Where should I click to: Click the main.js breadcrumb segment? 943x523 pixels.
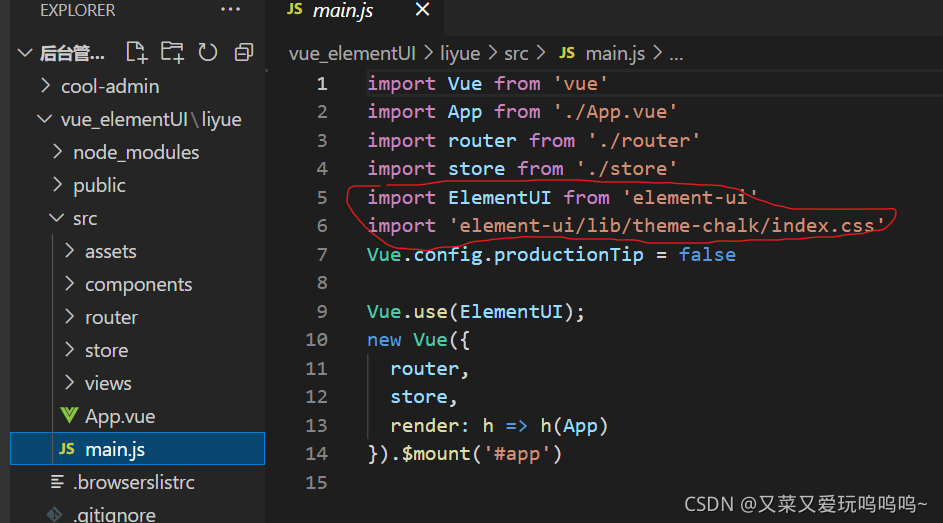tap(615, 54)
